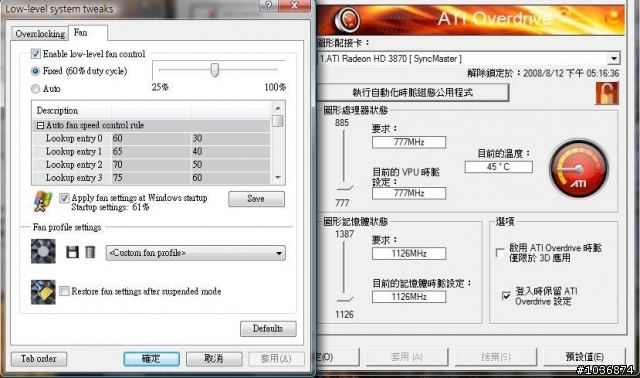Click the Description column header
This screenshot has width=640, height=378.
pos(72,111)
